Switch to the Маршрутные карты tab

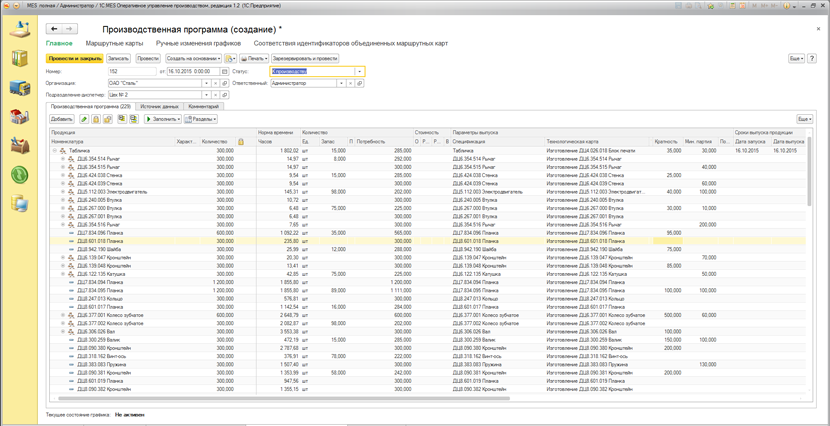point(114,44)
